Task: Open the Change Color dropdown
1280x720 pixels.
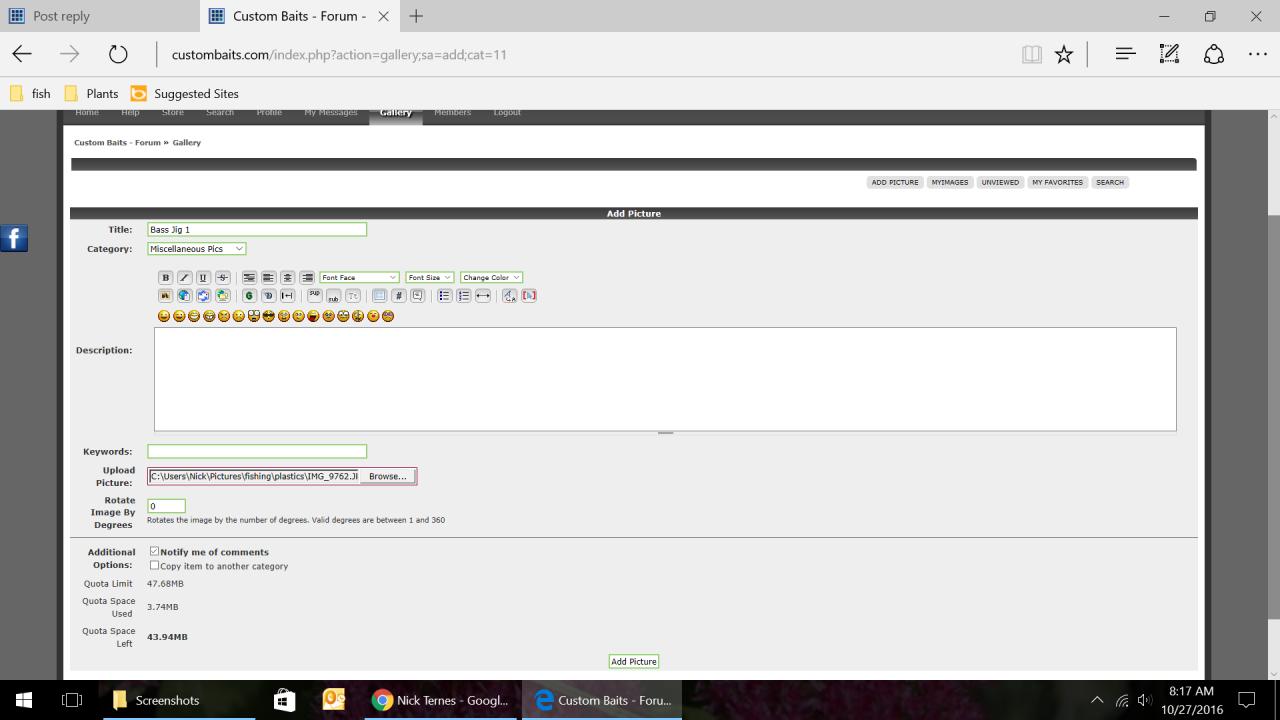Action: coord(491,278)
